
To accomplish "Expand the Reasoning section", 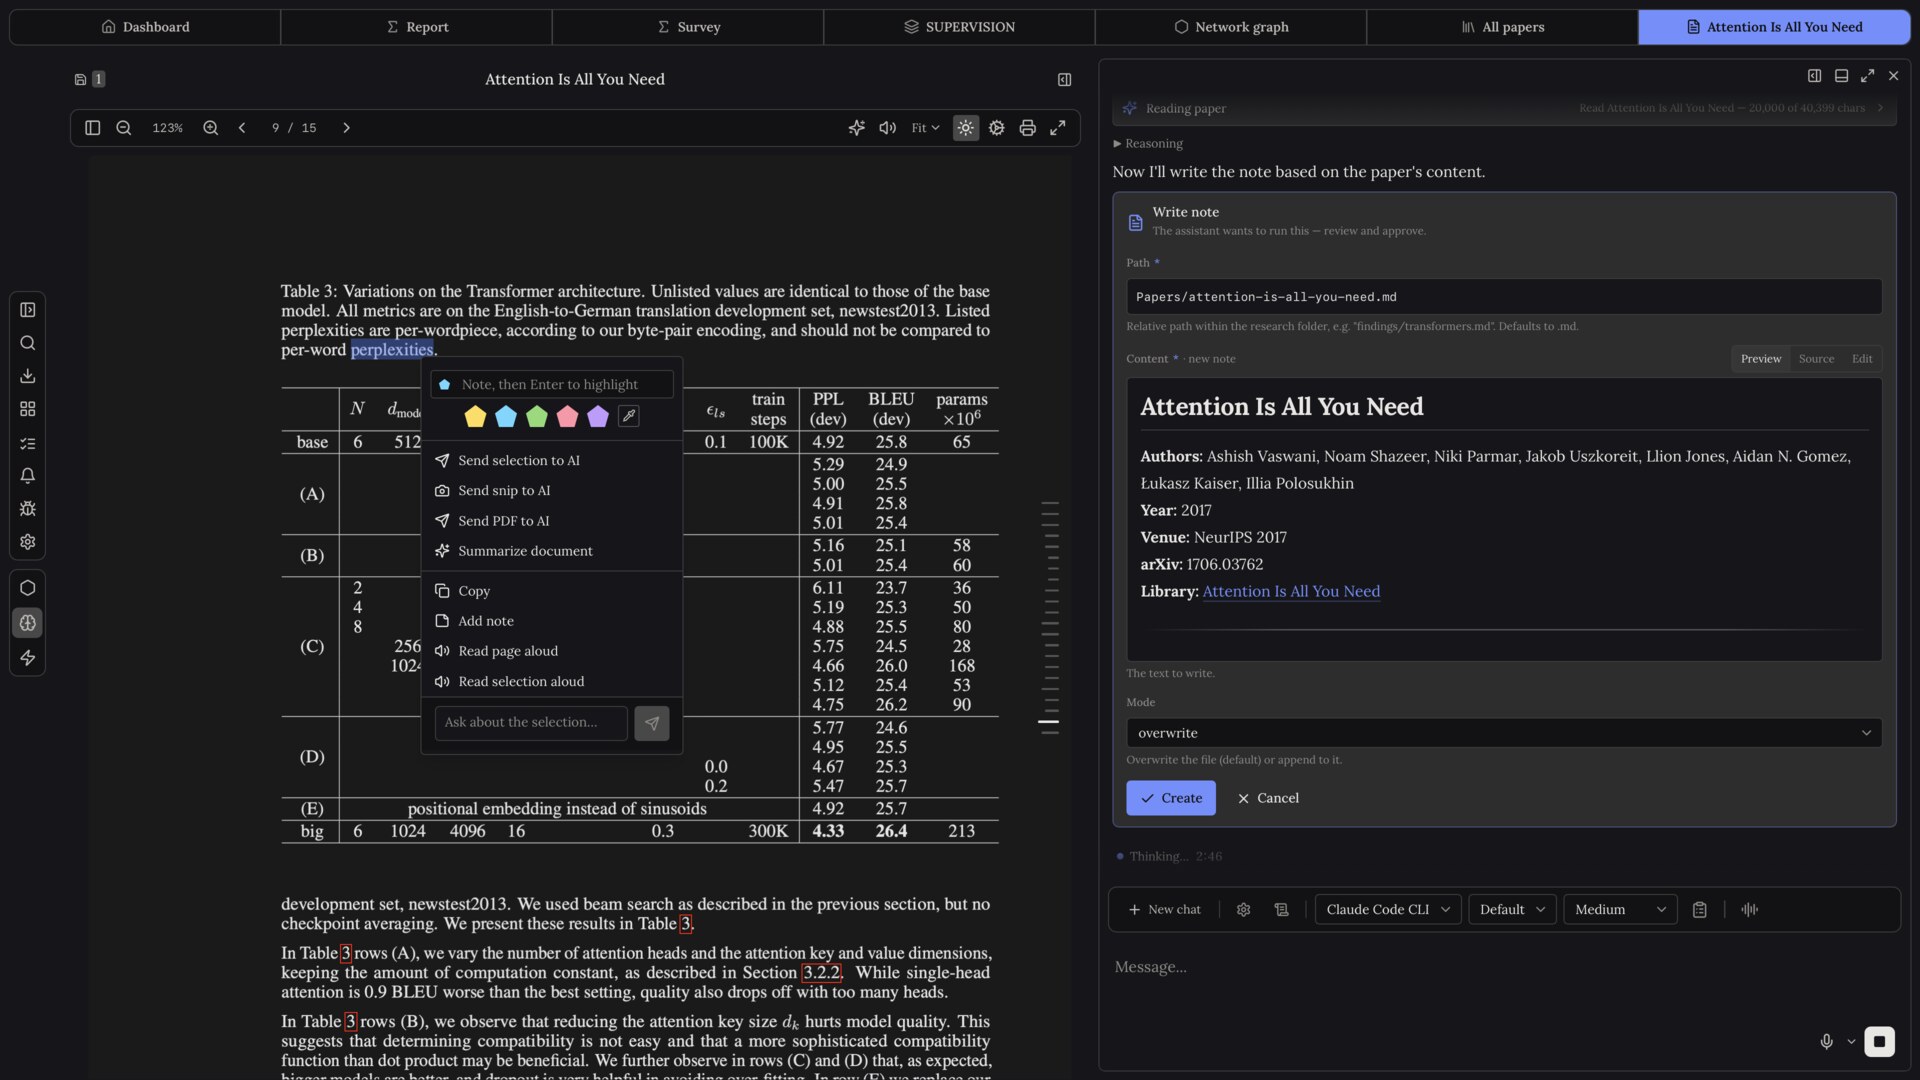I will coord(1148,144).
